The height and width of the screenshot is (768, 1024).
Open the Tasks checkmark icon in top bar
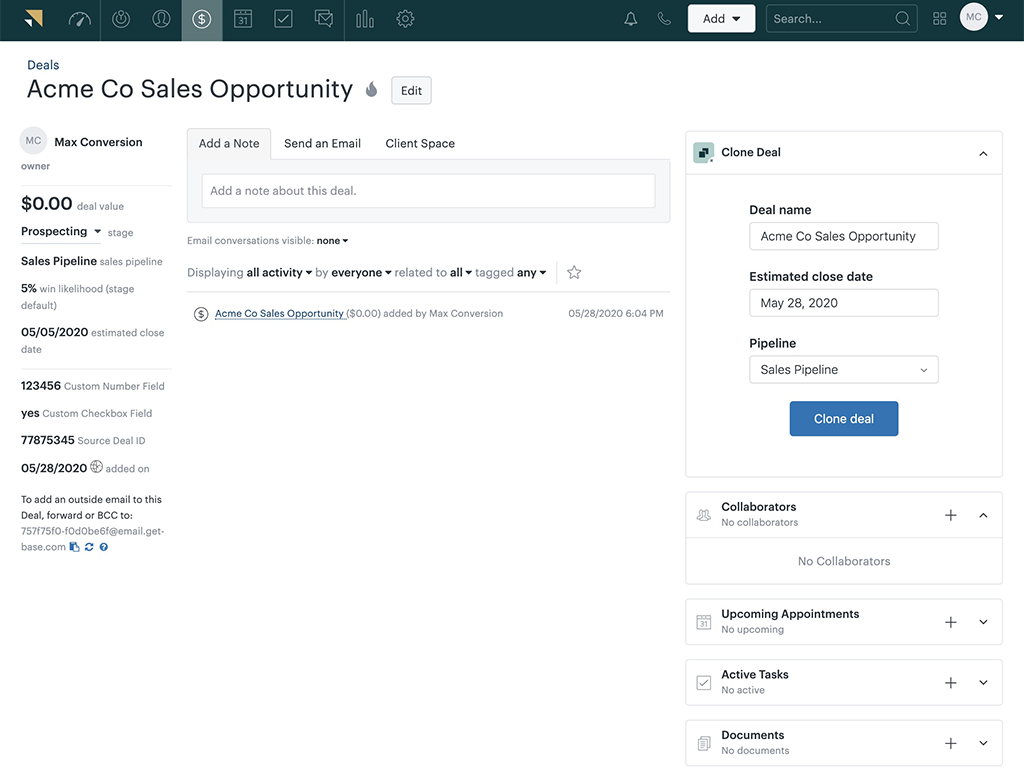(x=283, y=19)
